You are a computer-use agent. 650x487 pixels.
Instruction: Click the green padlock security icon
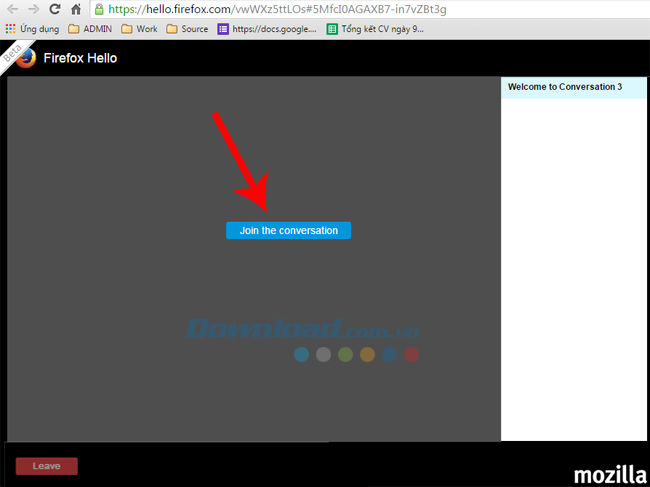pyautogui.click(x=99, y=9)
